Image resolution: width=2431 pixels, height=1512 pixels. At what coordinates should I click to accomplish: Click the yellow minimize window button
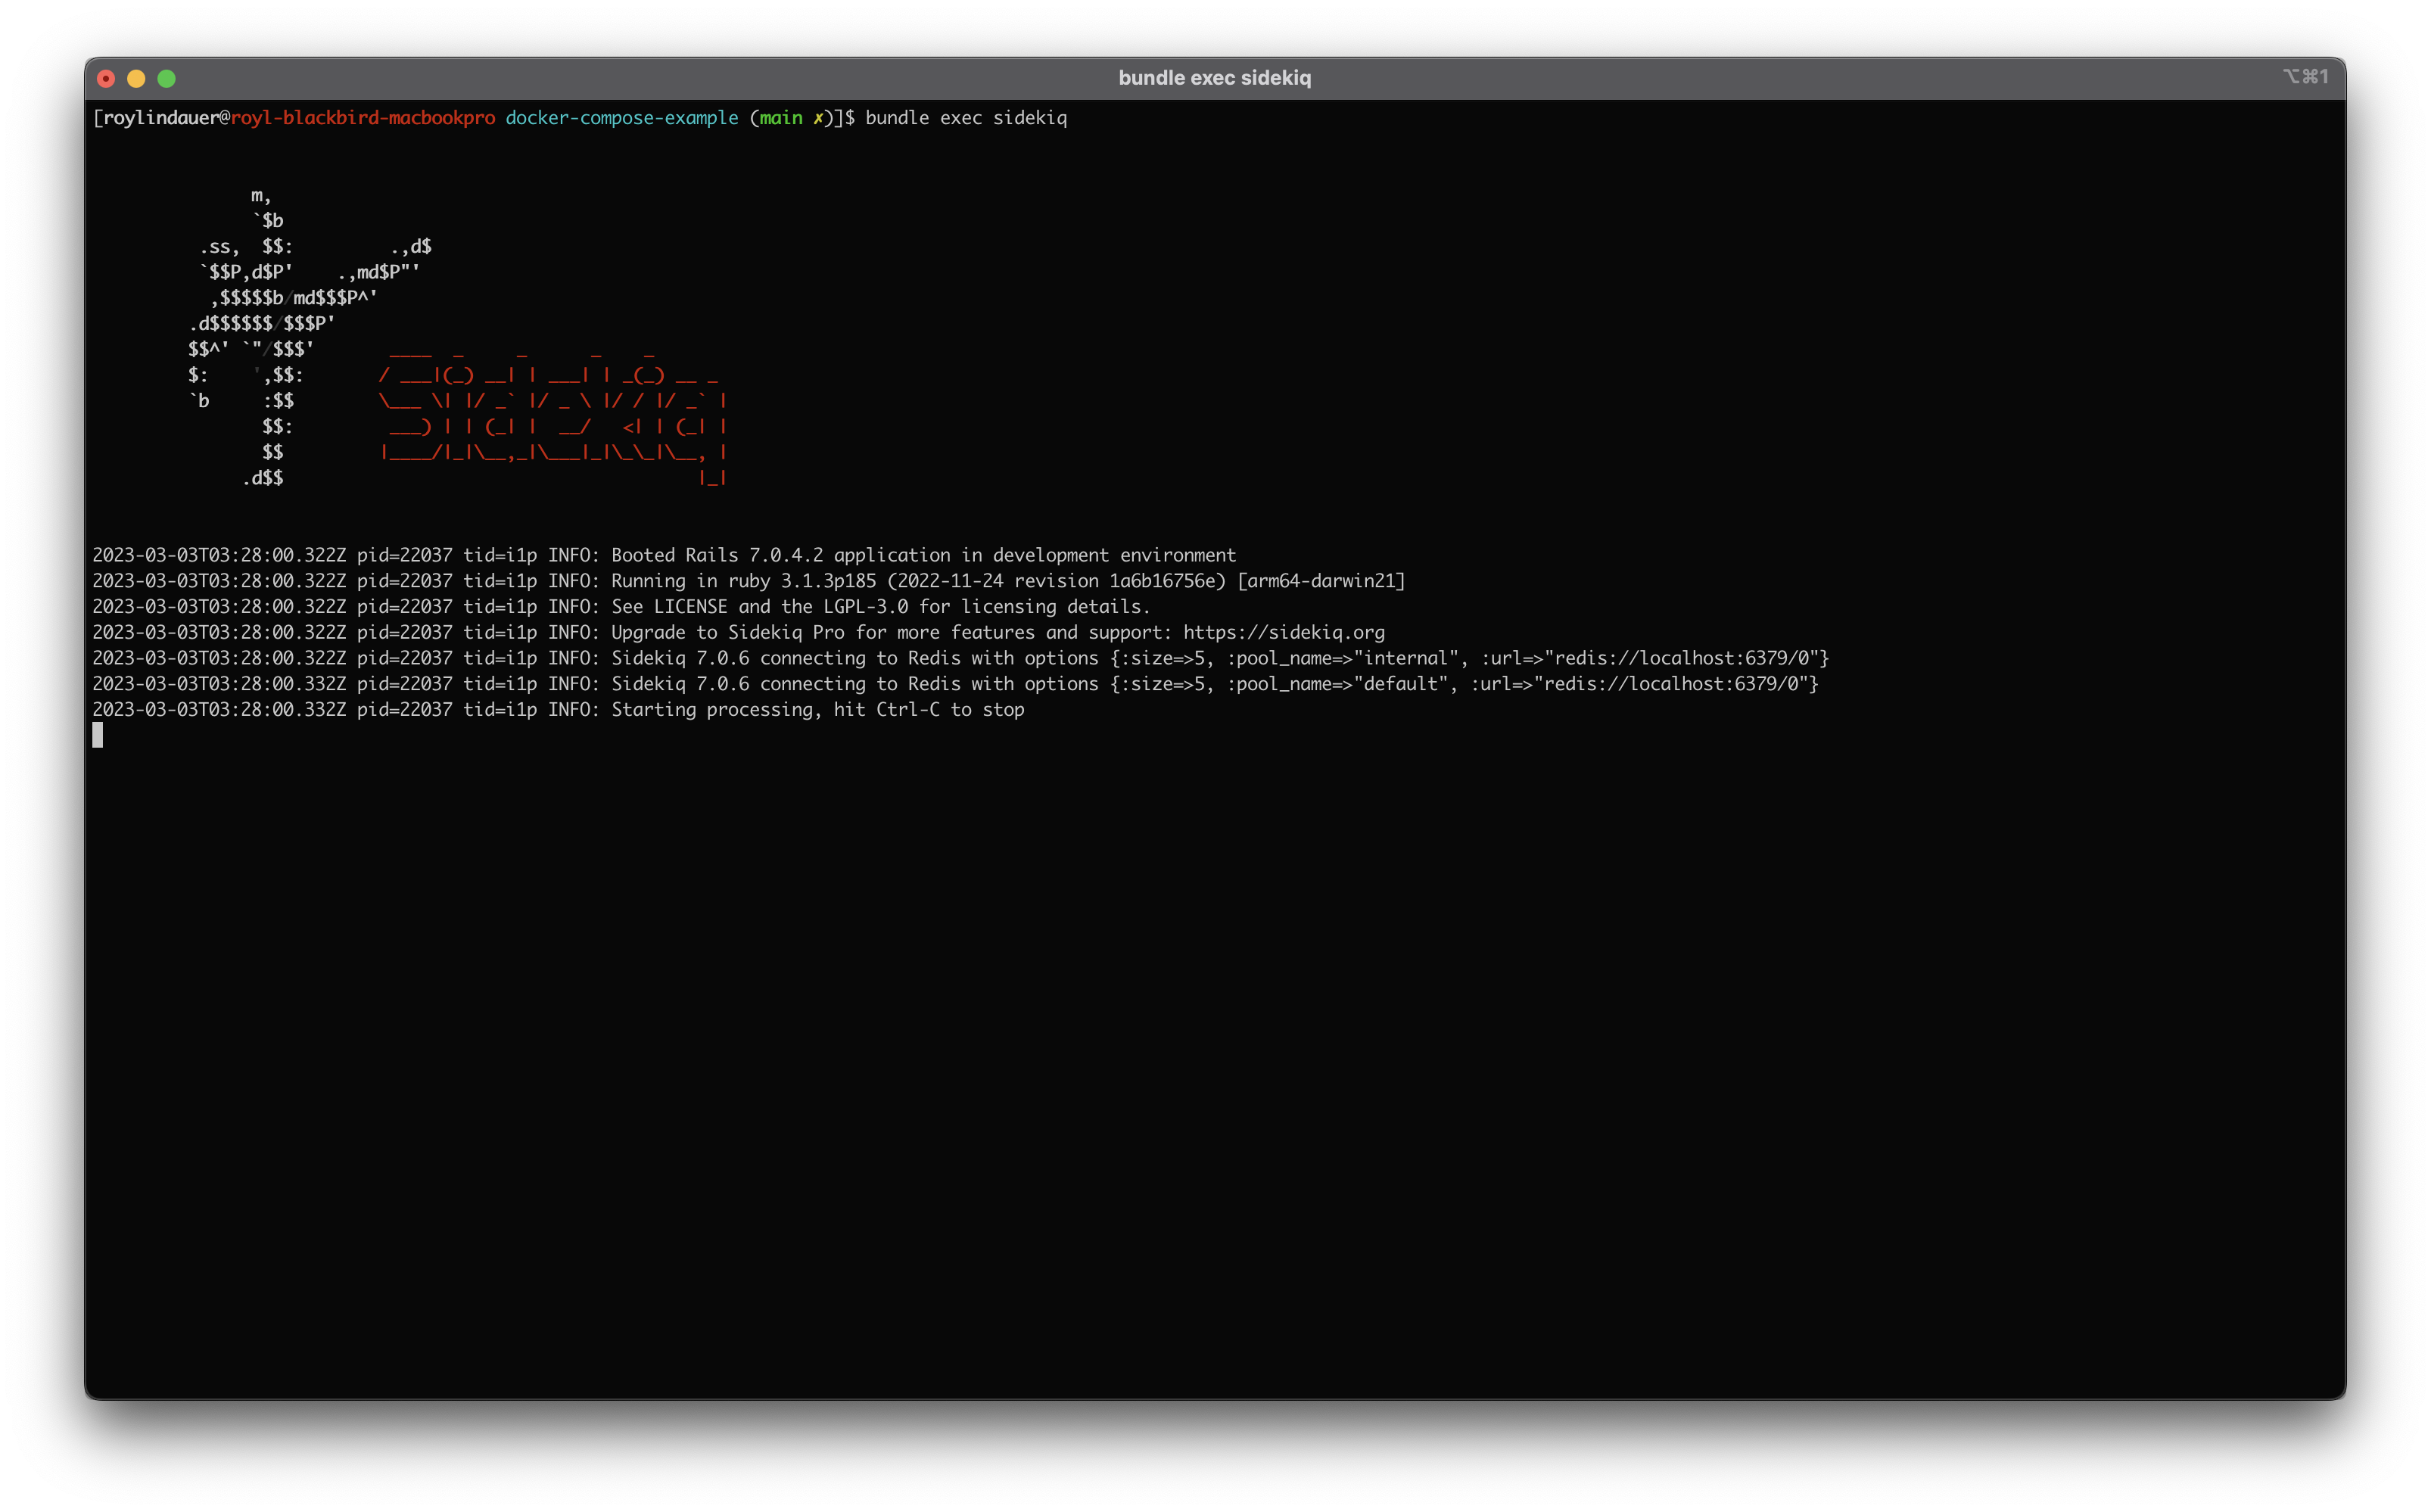click(136, 78)
